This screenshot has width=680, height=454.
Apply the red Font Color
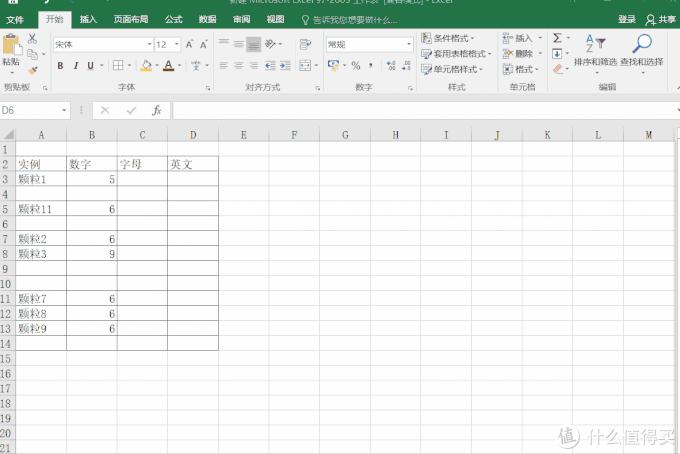[x=169, y=65]
